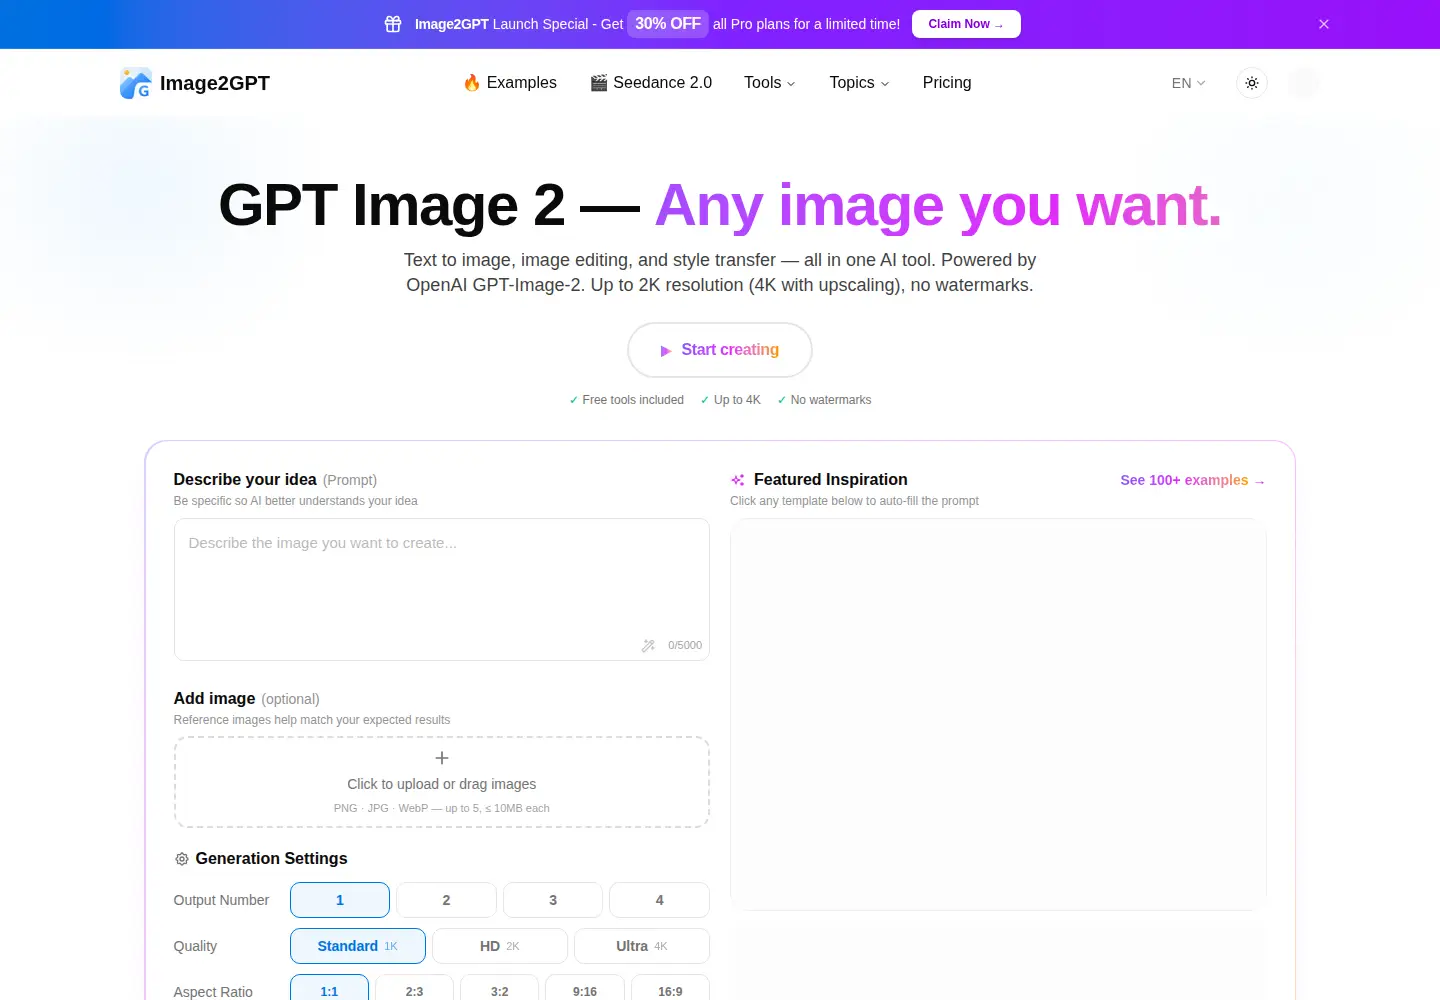Expand the Topics menu

point(859,83)
